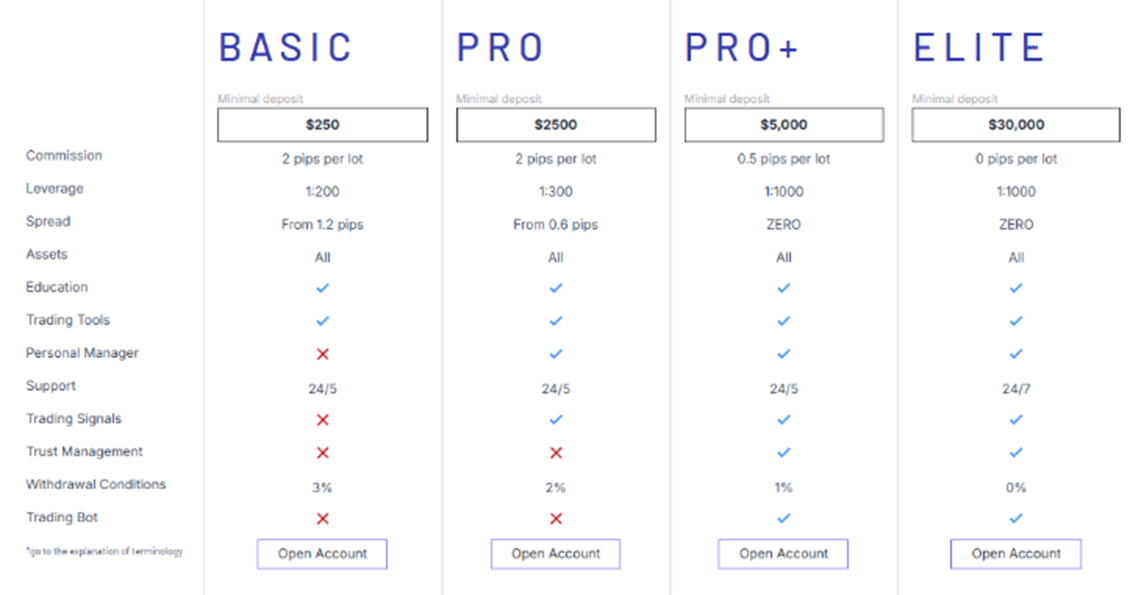
Task: Click Pro plan Trust Management red cross
Action: click(556, 453)
